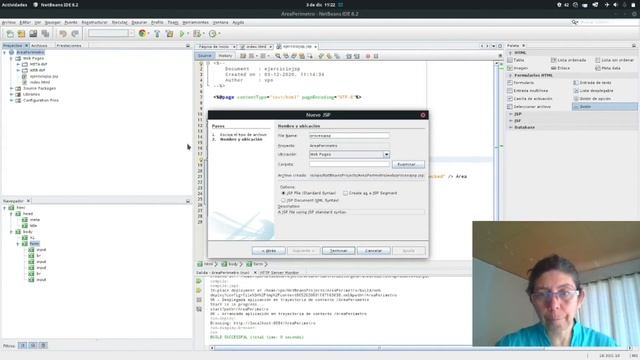
Task: Expand the Database palette category
Action: tap(510, 127)
